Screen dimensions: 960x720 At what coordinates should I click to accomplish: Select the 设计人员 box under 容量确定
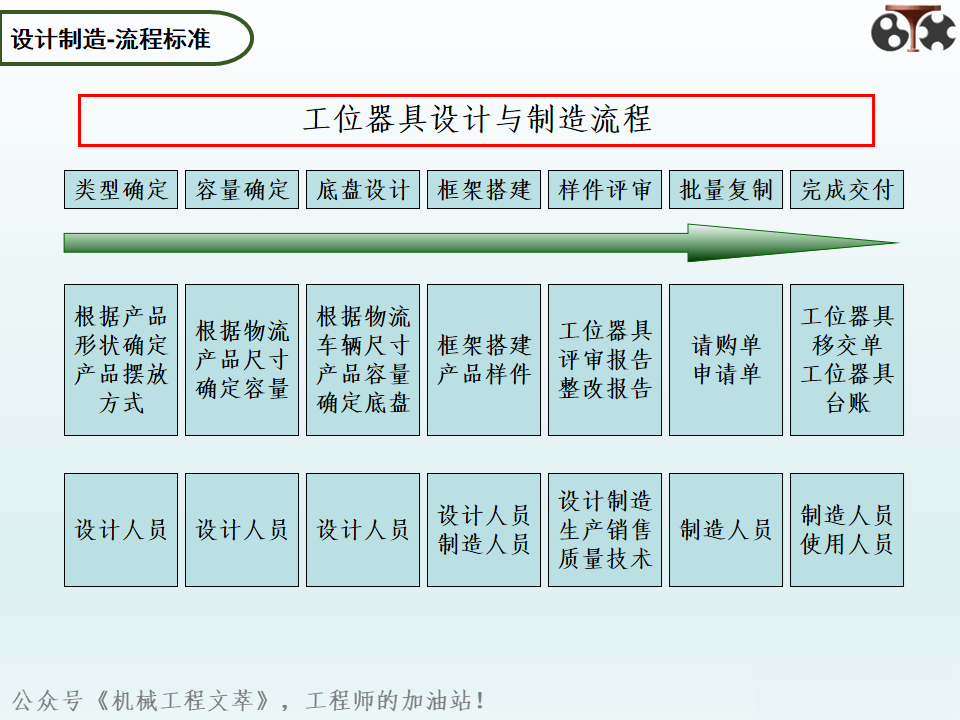[x=242, y=530]
